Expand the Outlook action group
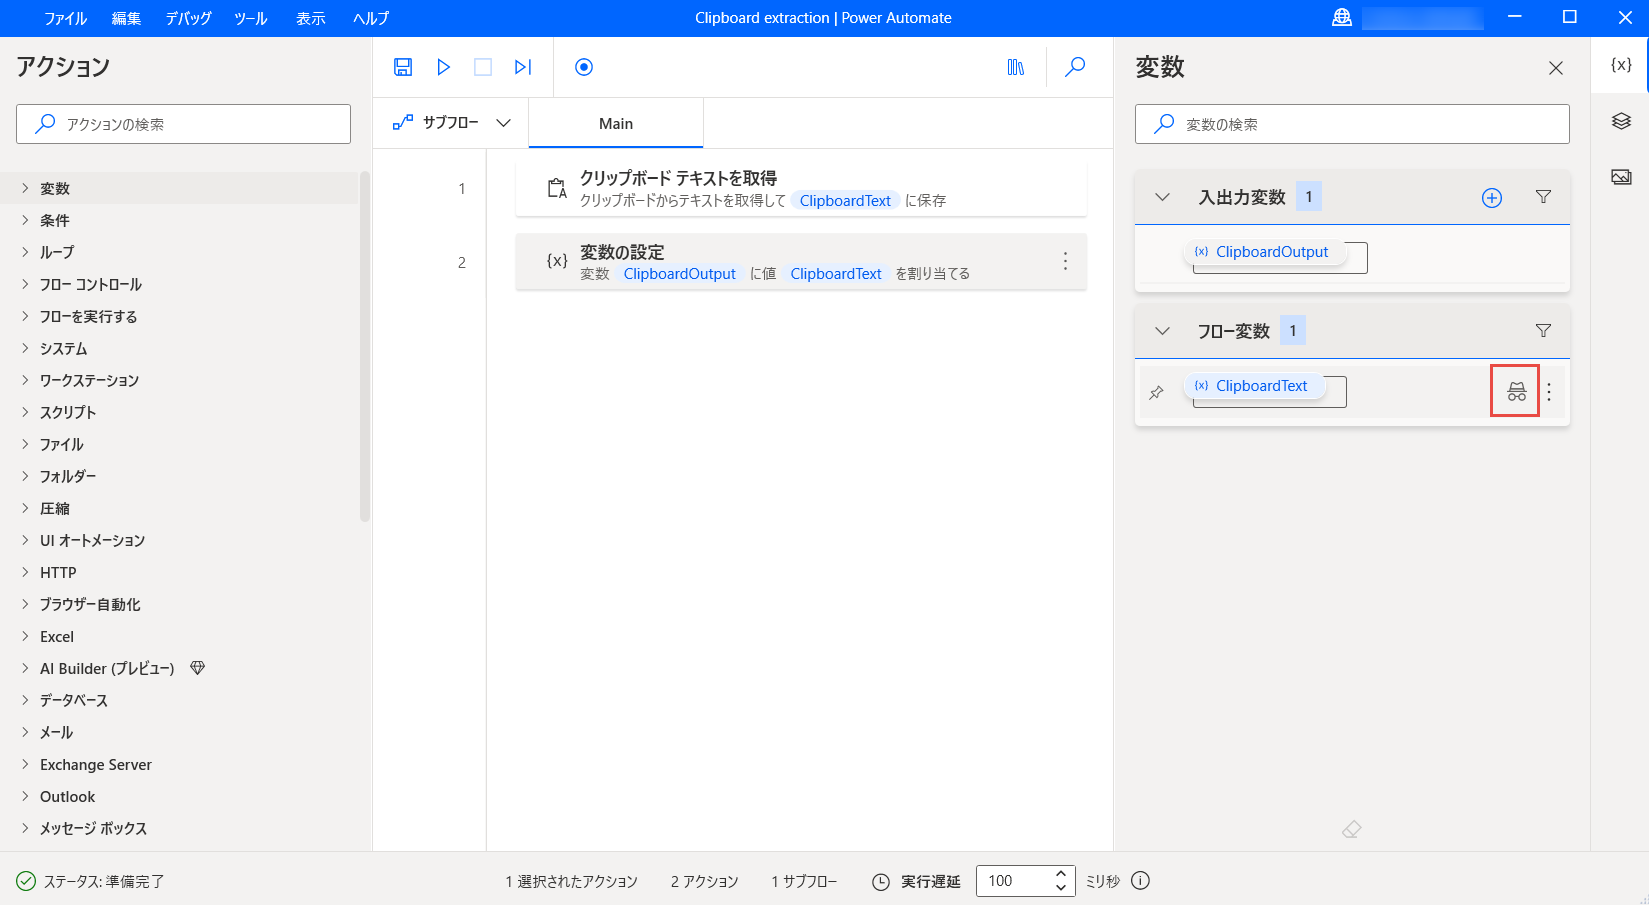This screenshot has height=905, width=1649. pos(25,796)
